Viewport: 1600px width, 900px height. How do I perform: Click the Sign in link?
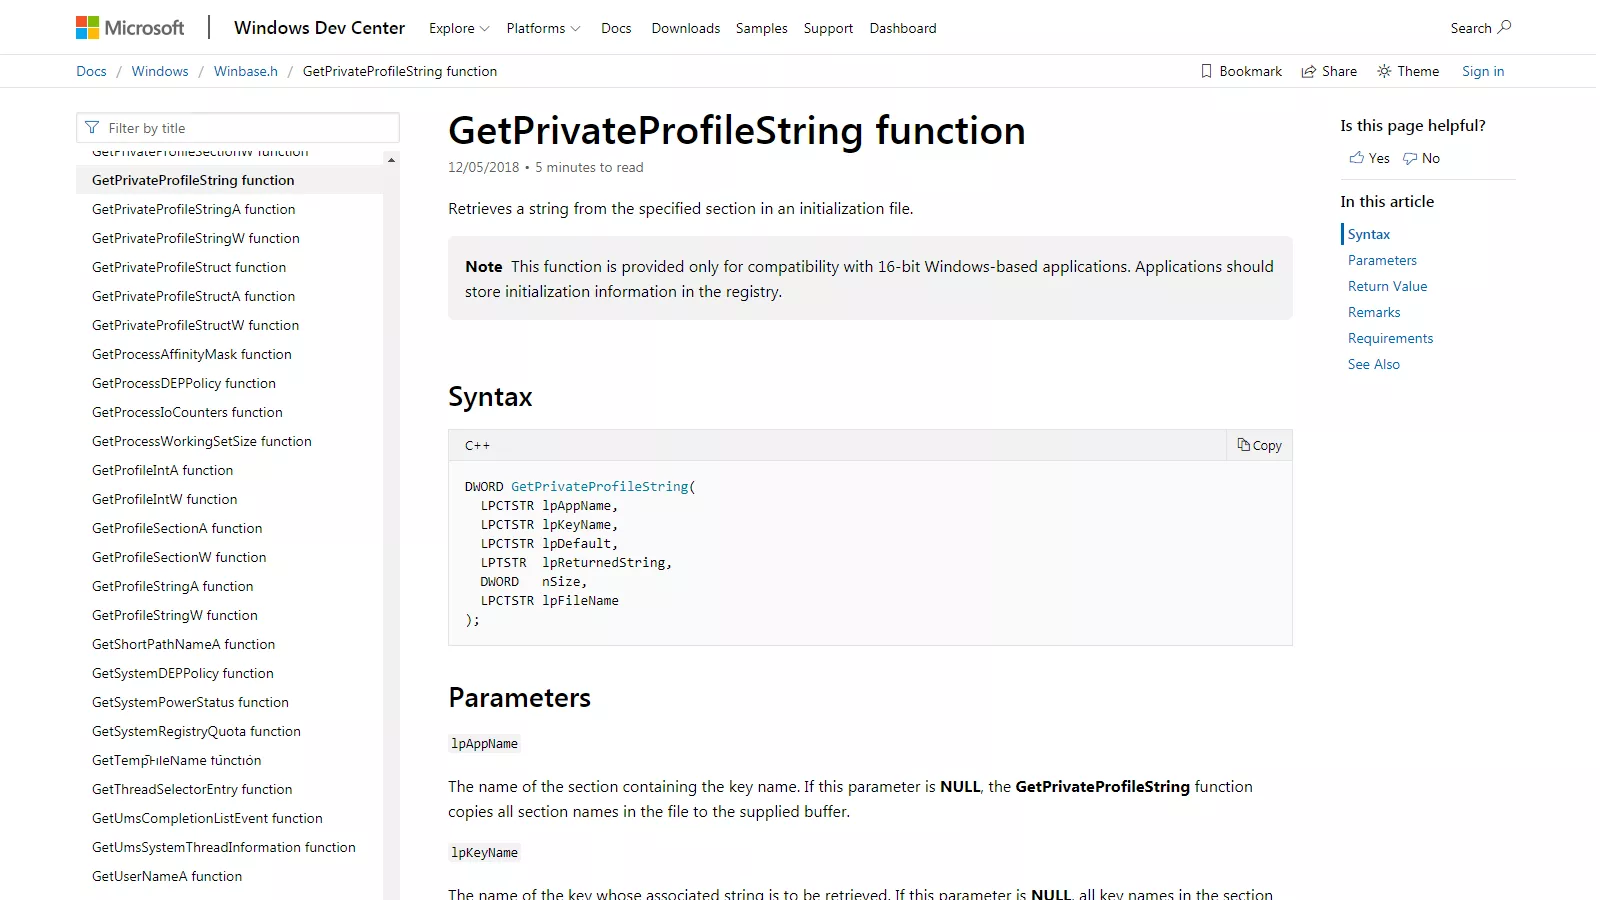[1483, 71]
